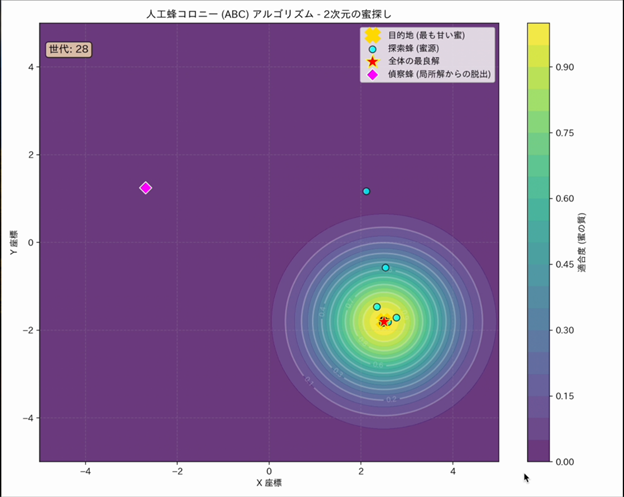The image size is (624, 497).
Task: Click the cyan circle icon in legend
Action: [x=373, y=48]
